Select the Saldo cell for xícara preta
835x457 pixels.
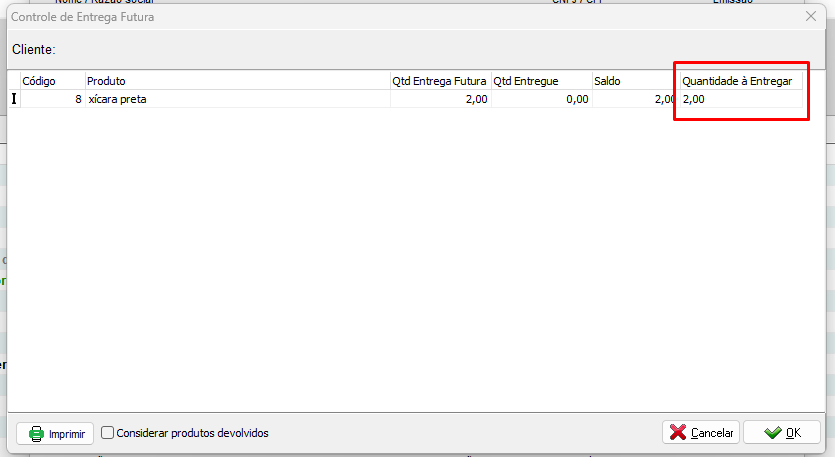coord(634,99)
